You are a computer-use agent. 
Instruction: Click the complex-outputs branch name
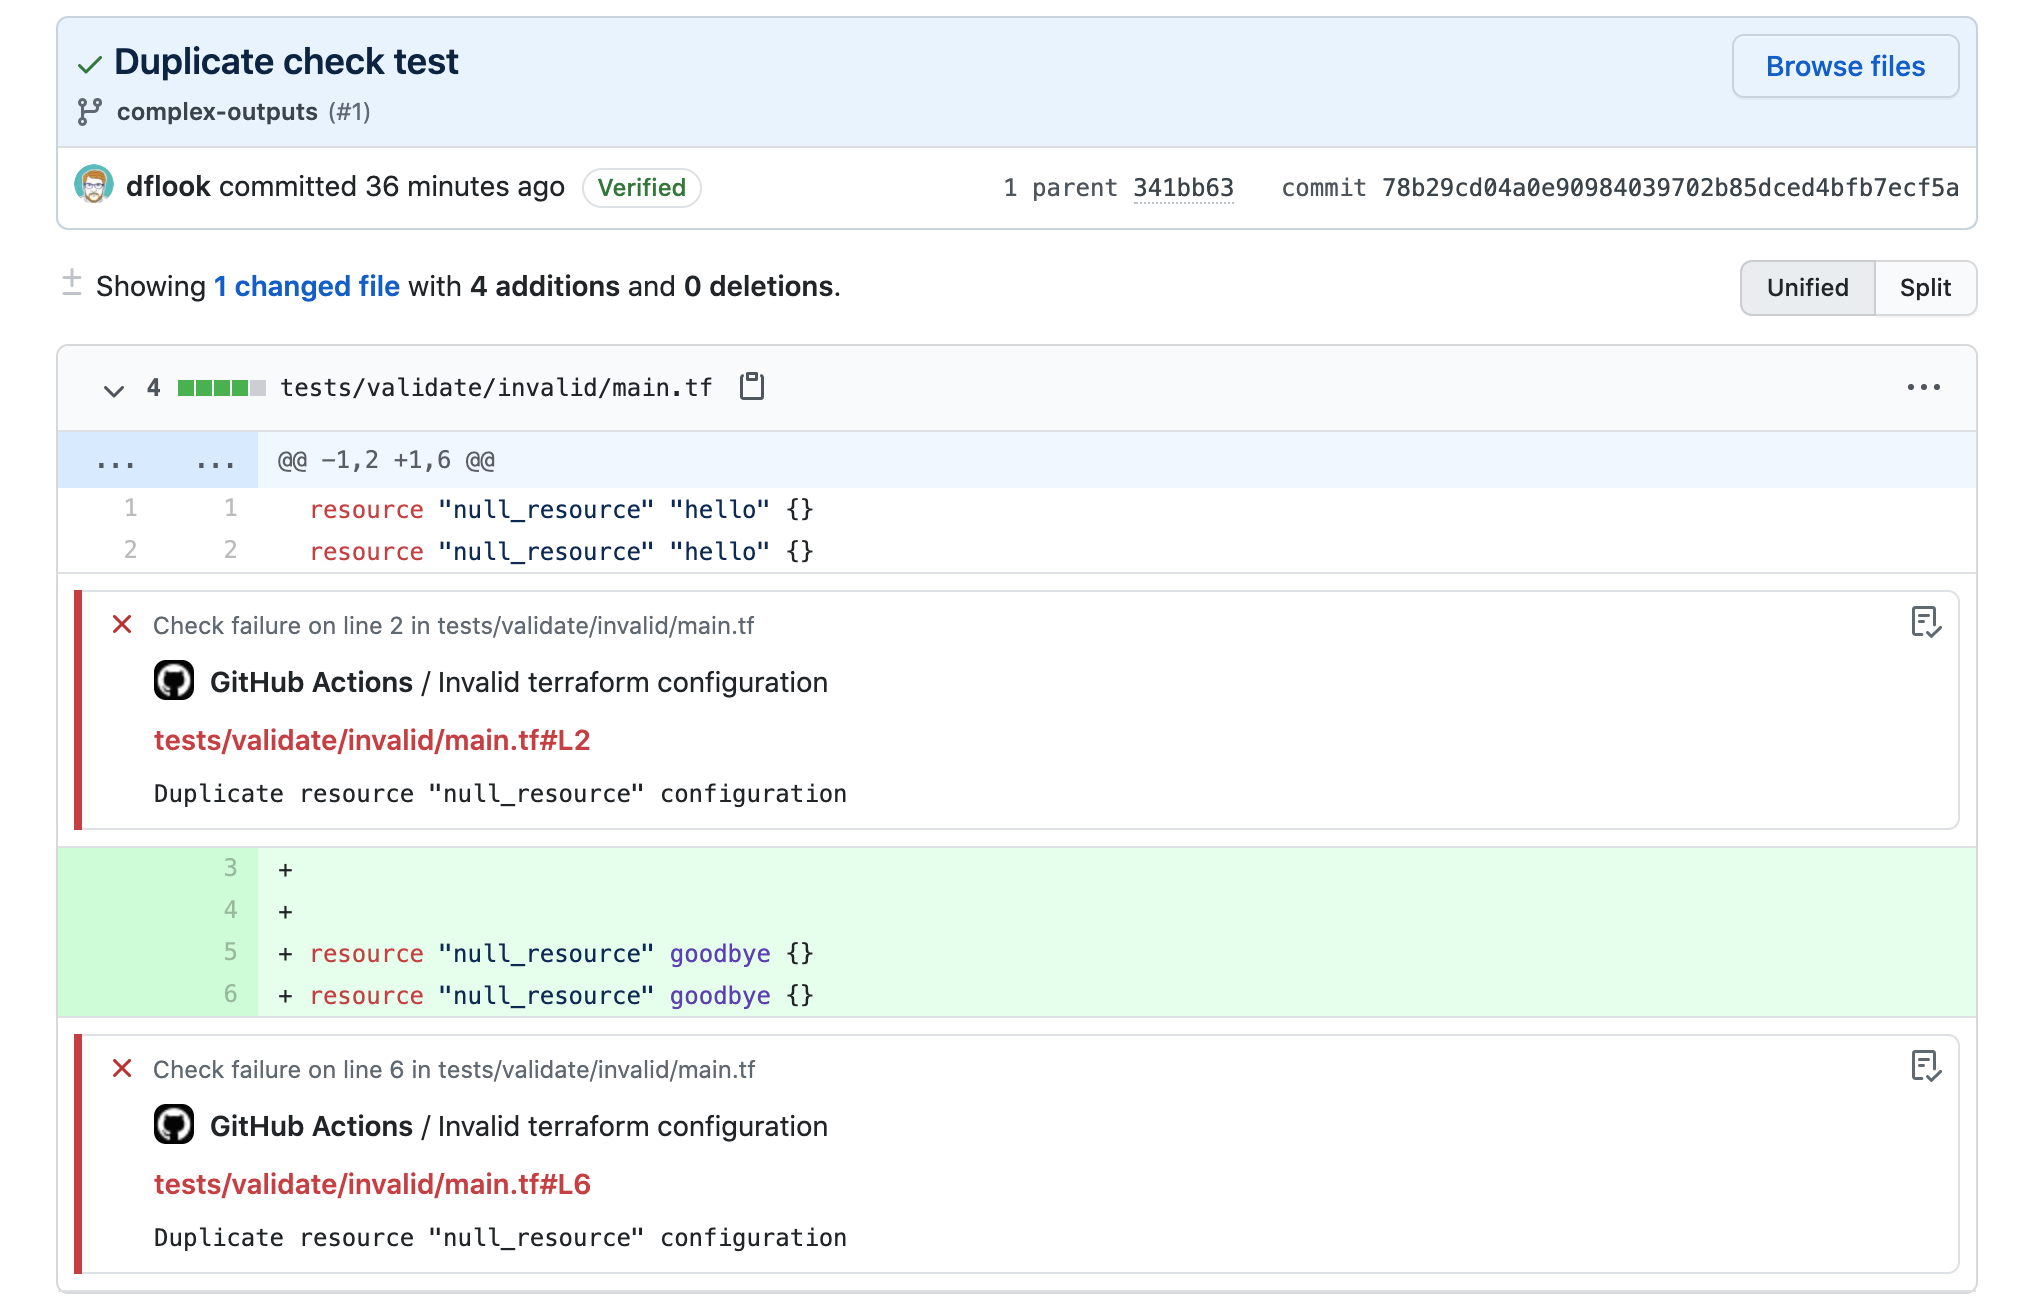pos(217,112)
